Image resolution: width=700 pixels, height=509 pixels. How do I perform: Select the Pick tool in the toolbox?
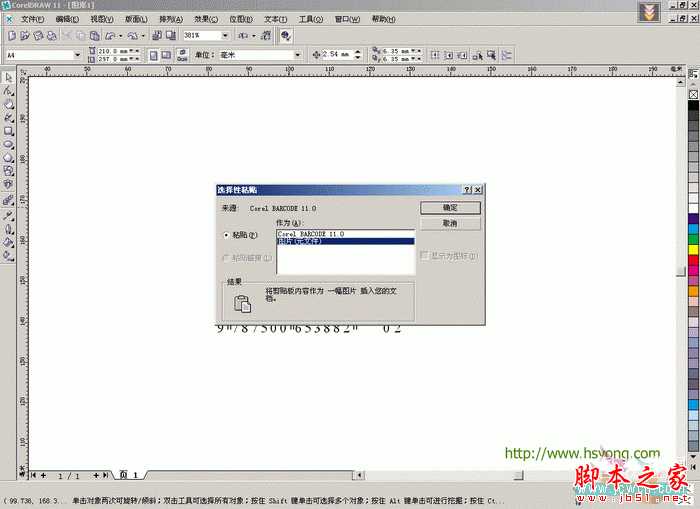tap(8, 78)
